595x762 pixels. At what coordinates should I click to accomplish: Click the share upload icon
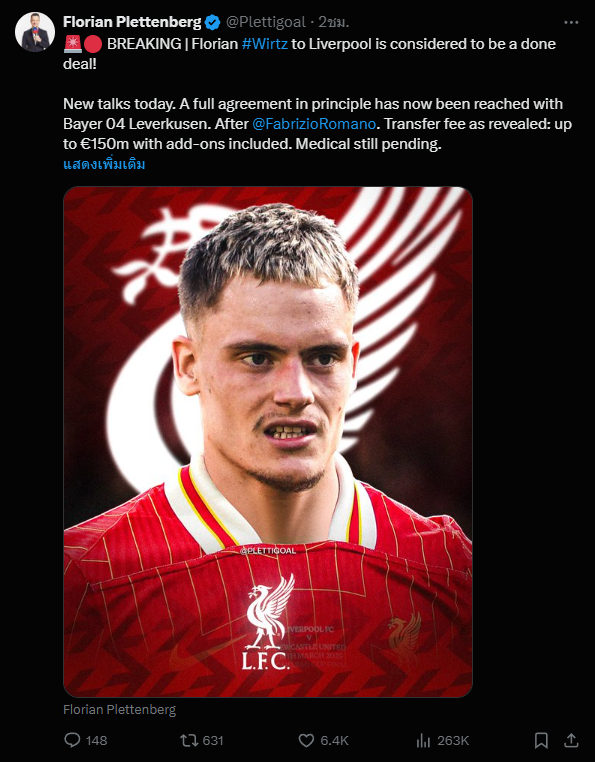tap(572, 740)
